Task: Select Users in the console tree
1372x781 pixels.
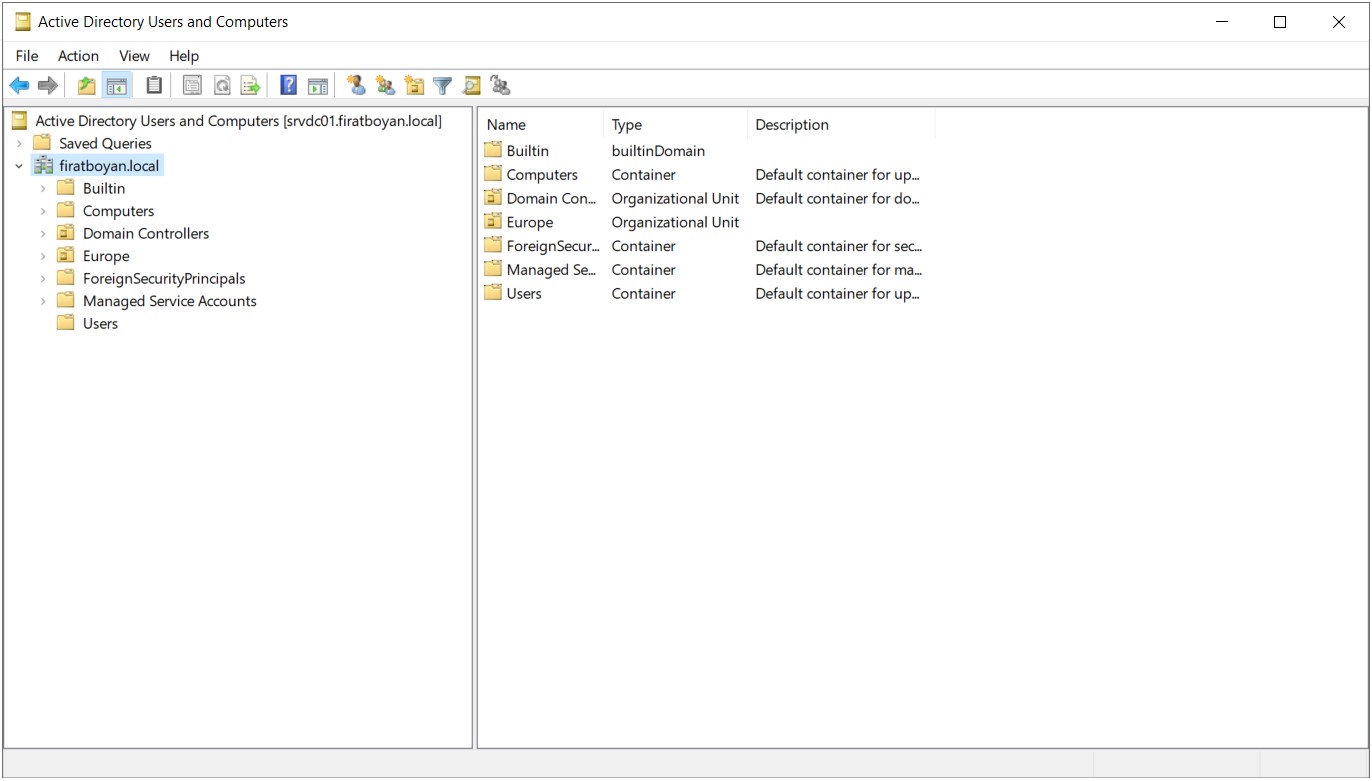Action: click(x=100, y=323)
